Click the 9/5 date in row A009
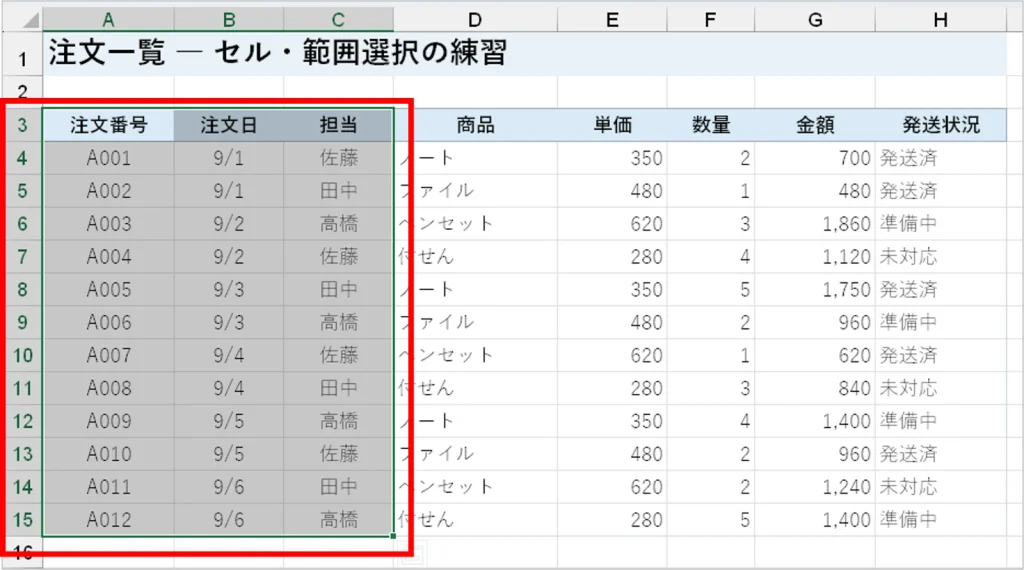Viewport: 1024px width, 570px height. point(229,421)
